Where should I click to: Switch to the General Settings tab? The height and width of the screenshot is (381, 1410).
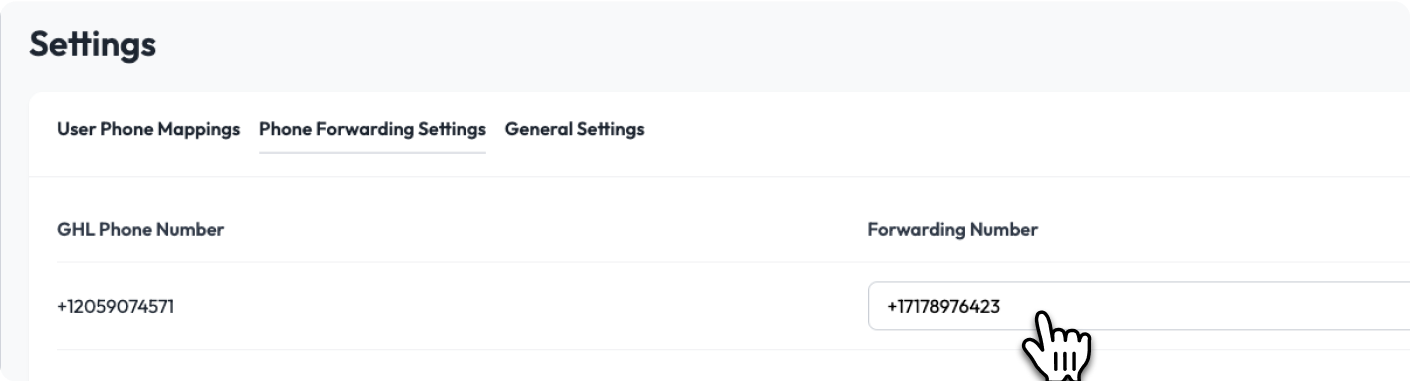pyautogui.click(x=574, y=129)
